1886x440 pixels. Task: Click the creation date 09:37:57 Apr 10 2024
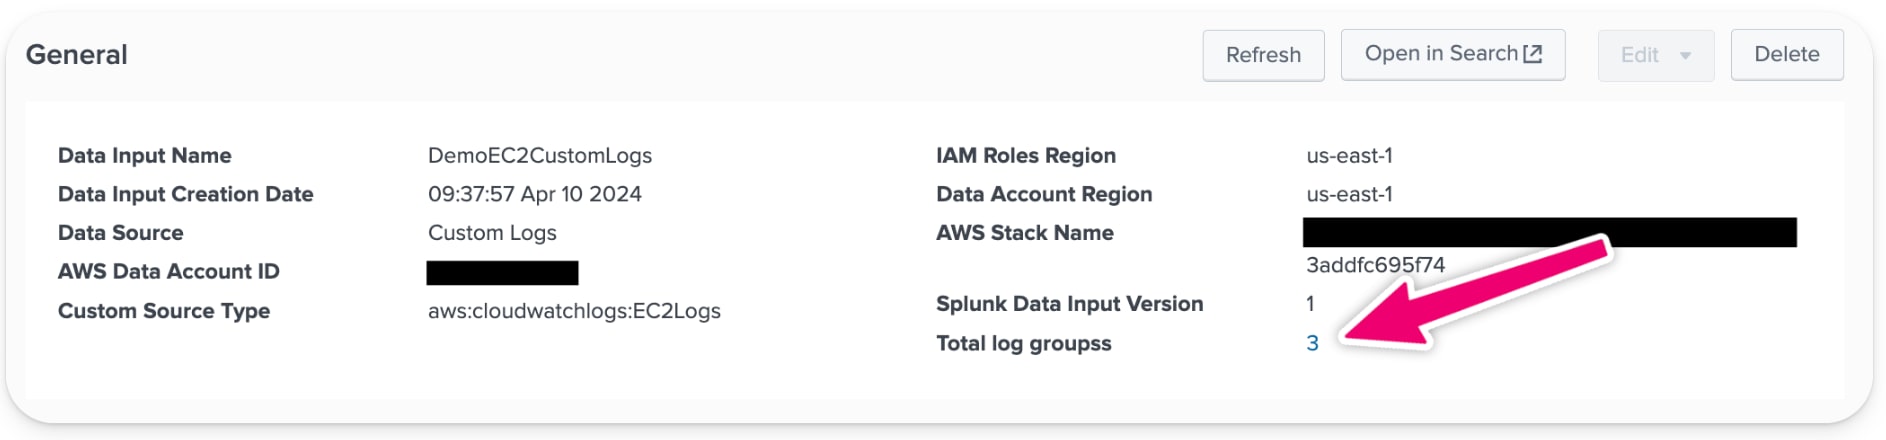[x=534, y=194]
